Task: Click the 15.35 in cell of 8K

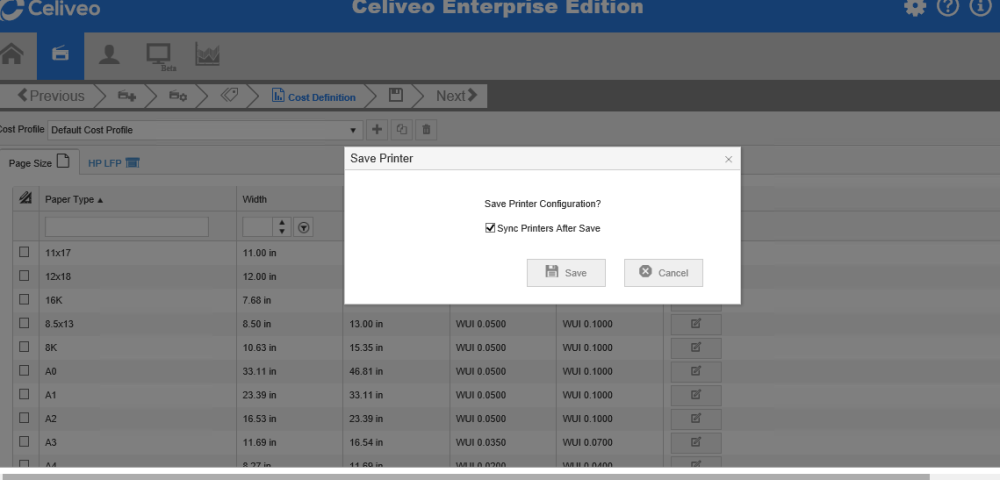Action: pyautogui.click(x=366, y=347)
